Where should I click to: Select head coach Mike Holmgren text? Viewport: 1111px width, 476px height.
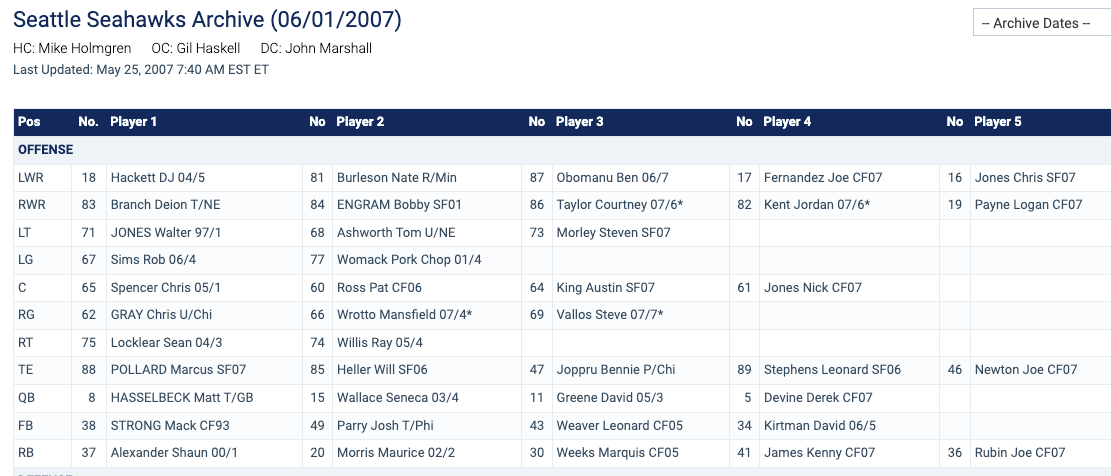pos(72,49)
